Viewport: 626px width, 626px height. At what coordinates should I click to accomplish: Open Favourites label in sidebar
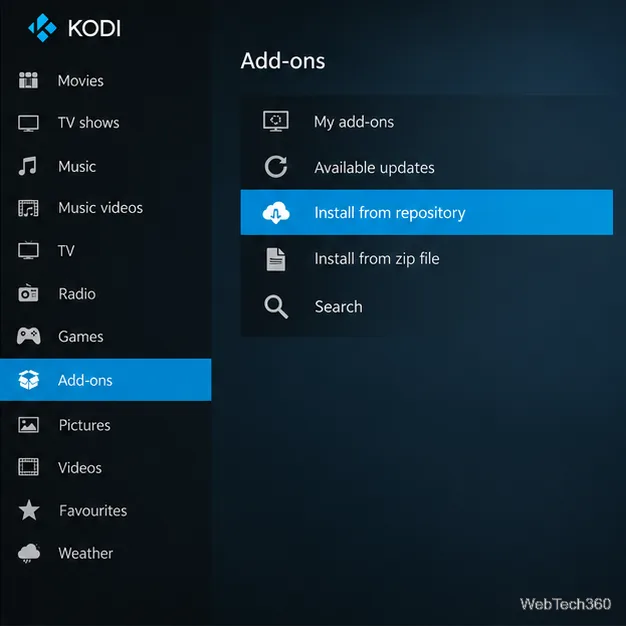(93, 511)
